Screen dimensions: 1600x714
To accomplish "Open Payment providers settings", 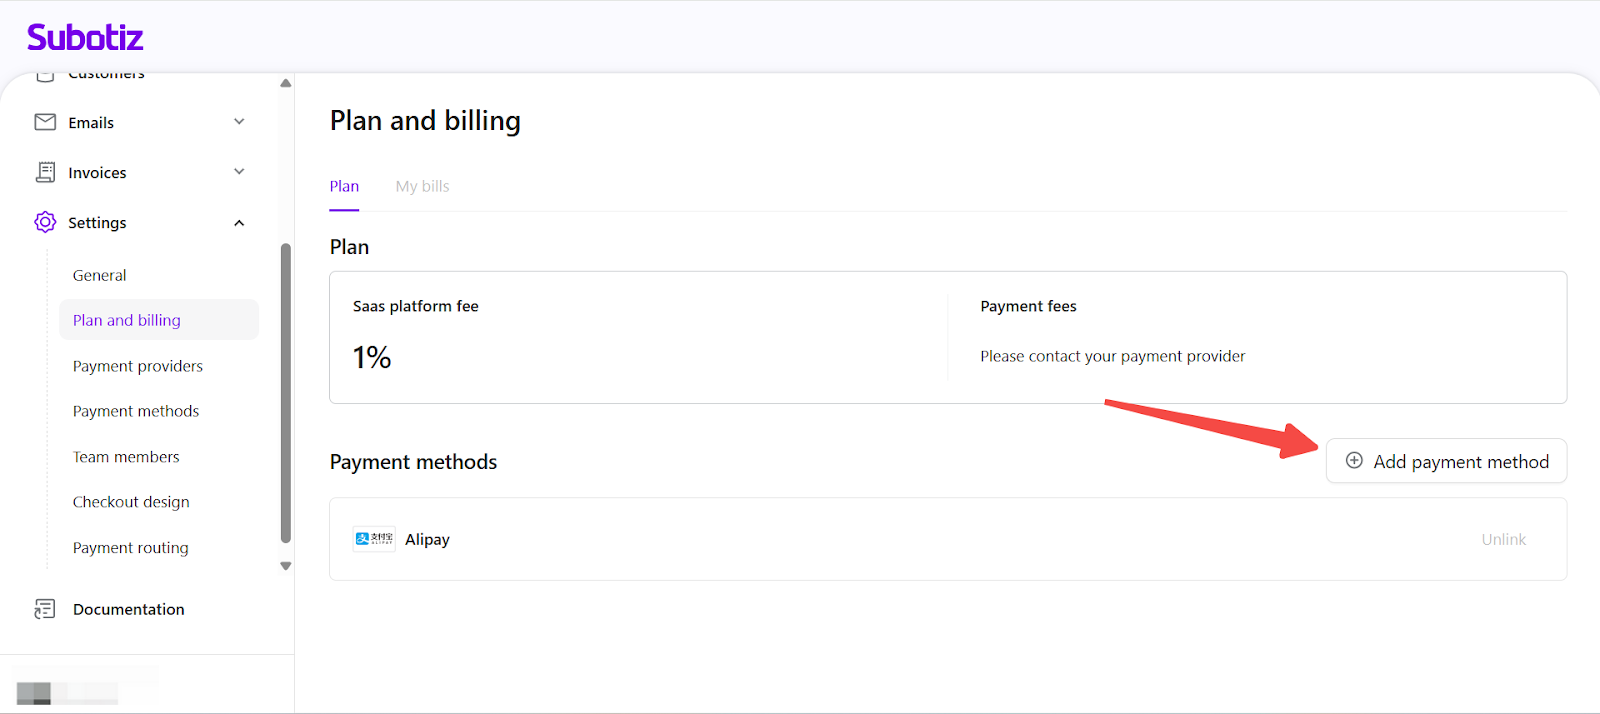I will pos(138,366).
